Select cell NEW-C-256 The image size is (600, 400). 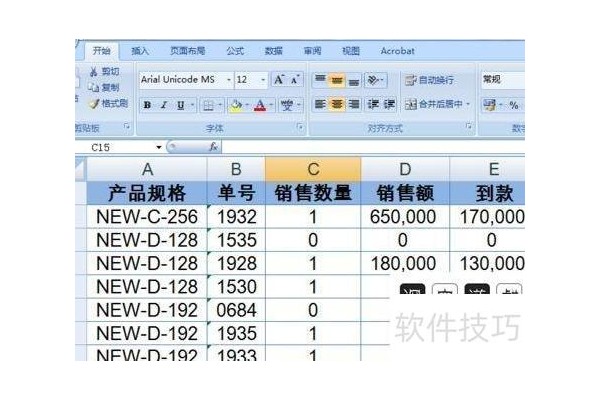[147, 217]
